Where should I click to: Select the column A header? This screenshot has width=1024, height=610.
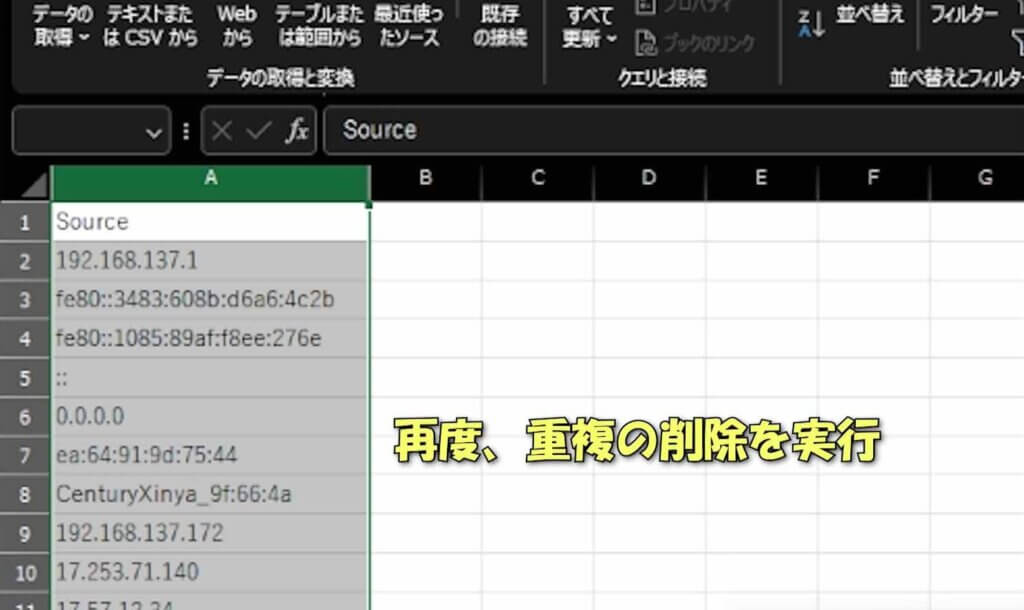[210, 178]
